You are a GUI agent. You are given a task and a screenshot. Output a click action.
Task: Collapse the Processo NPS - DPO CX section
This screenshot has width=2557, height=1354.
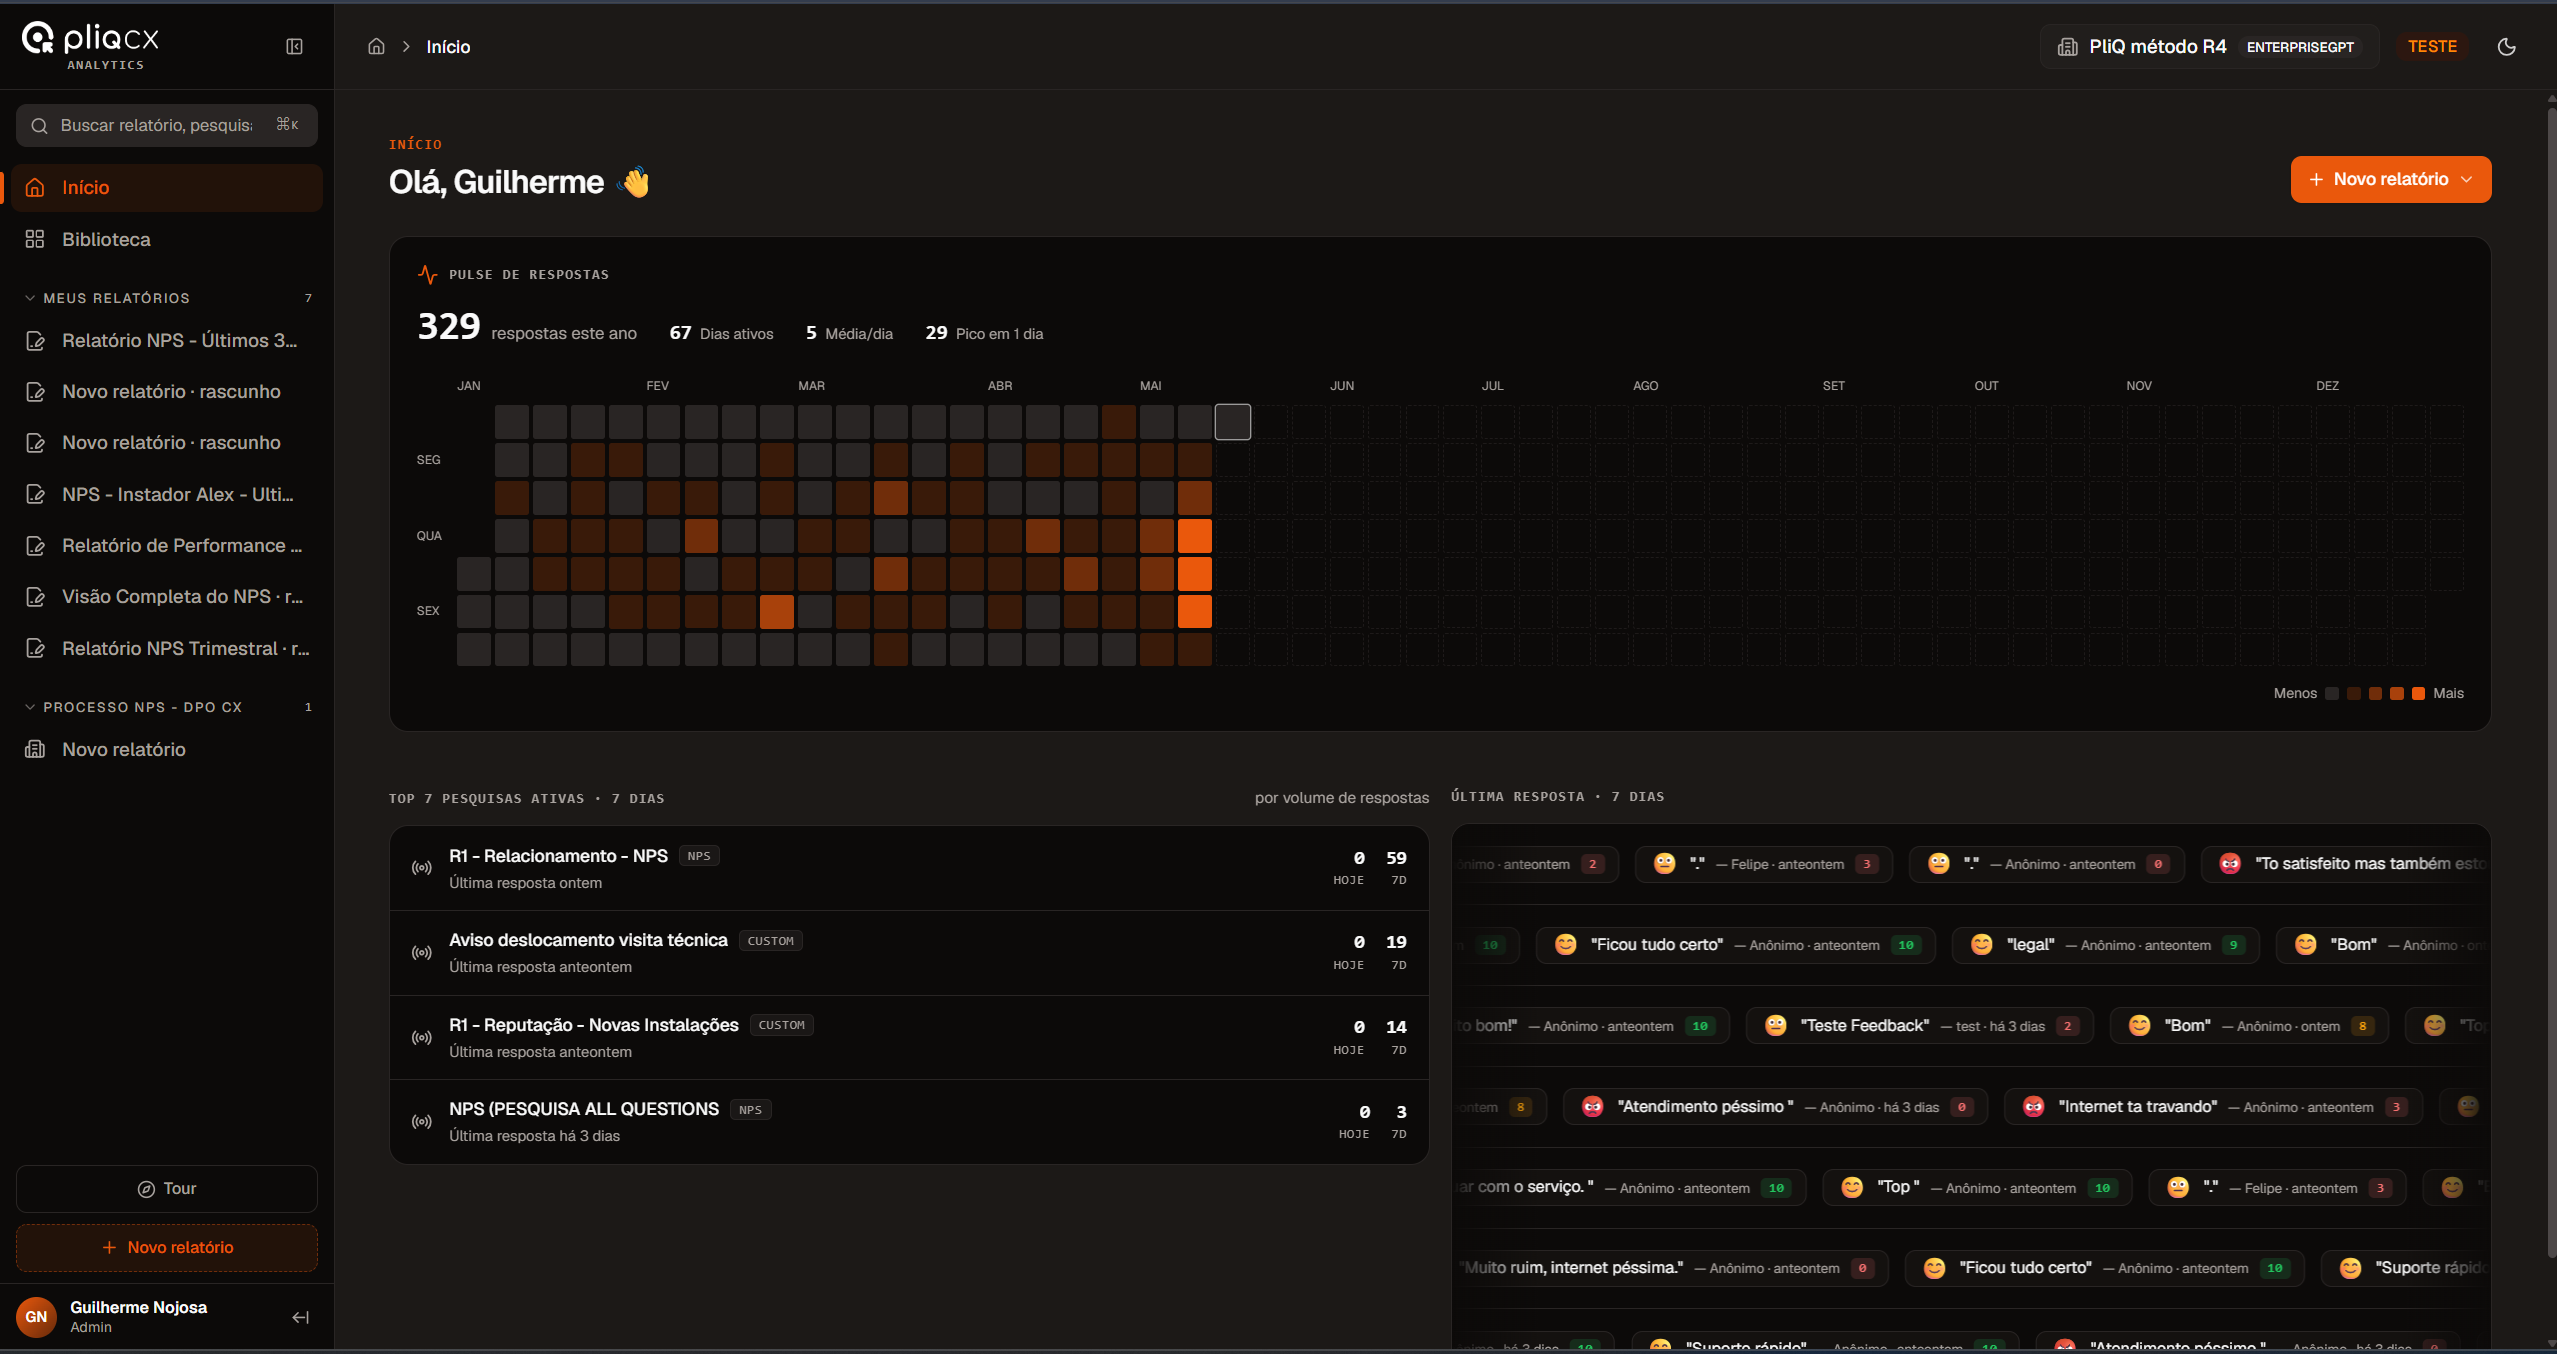pos(167,707)
